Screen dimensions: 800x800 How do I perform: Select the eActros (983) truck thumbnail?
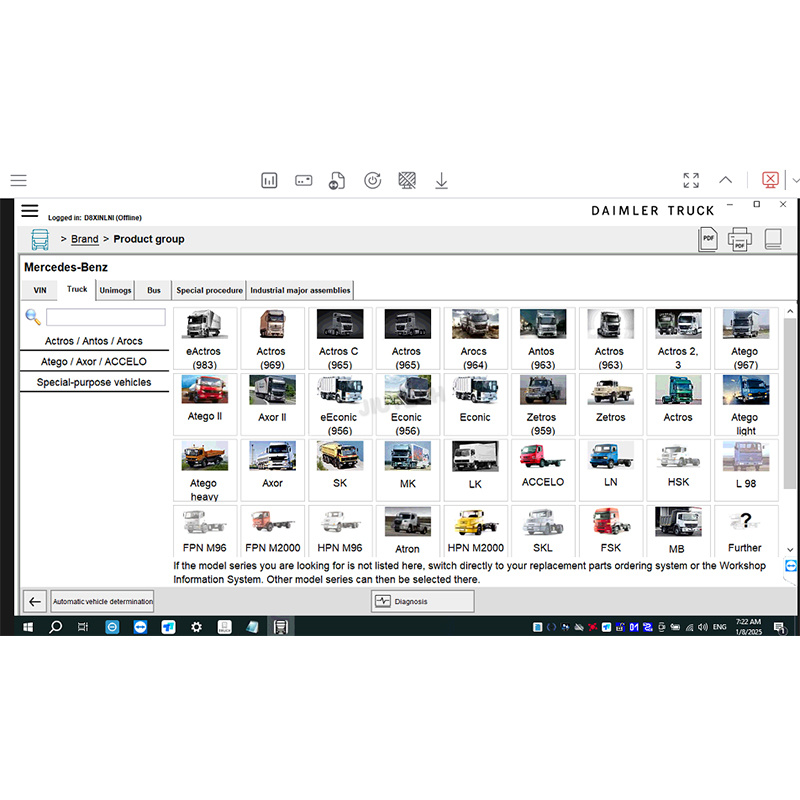coord(203,338)
